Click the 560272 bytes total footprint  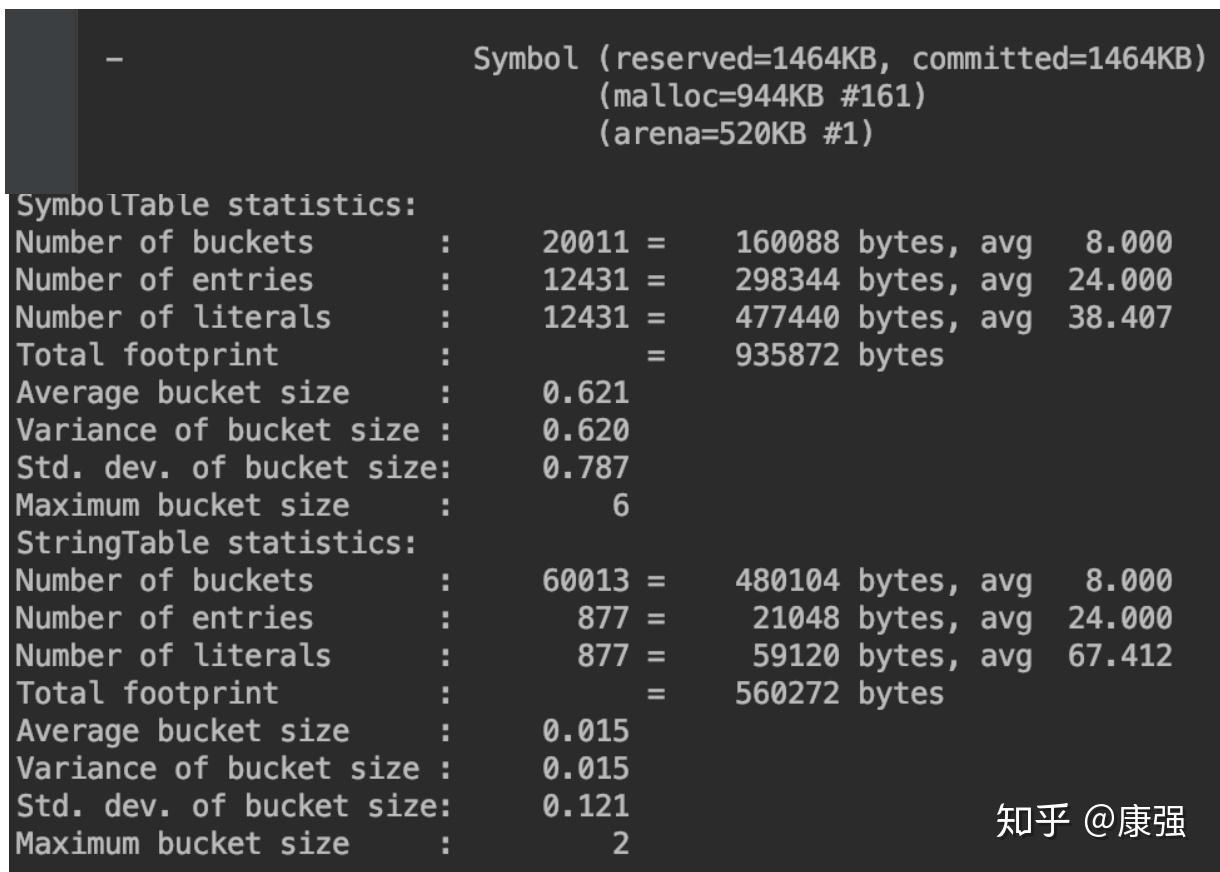(840, 693)
